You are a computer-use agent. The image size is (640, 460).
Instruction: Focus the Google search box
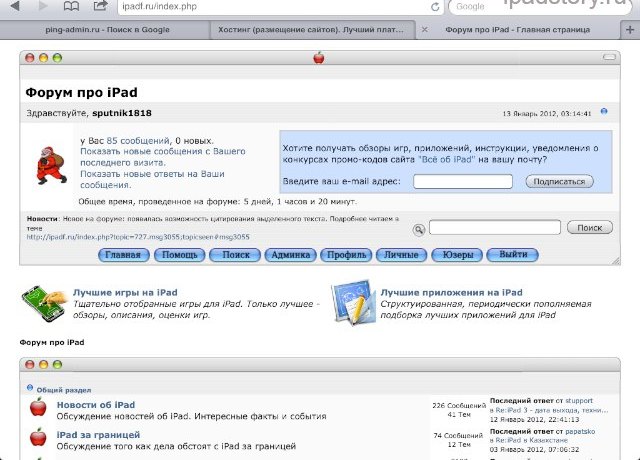(539, 7)
